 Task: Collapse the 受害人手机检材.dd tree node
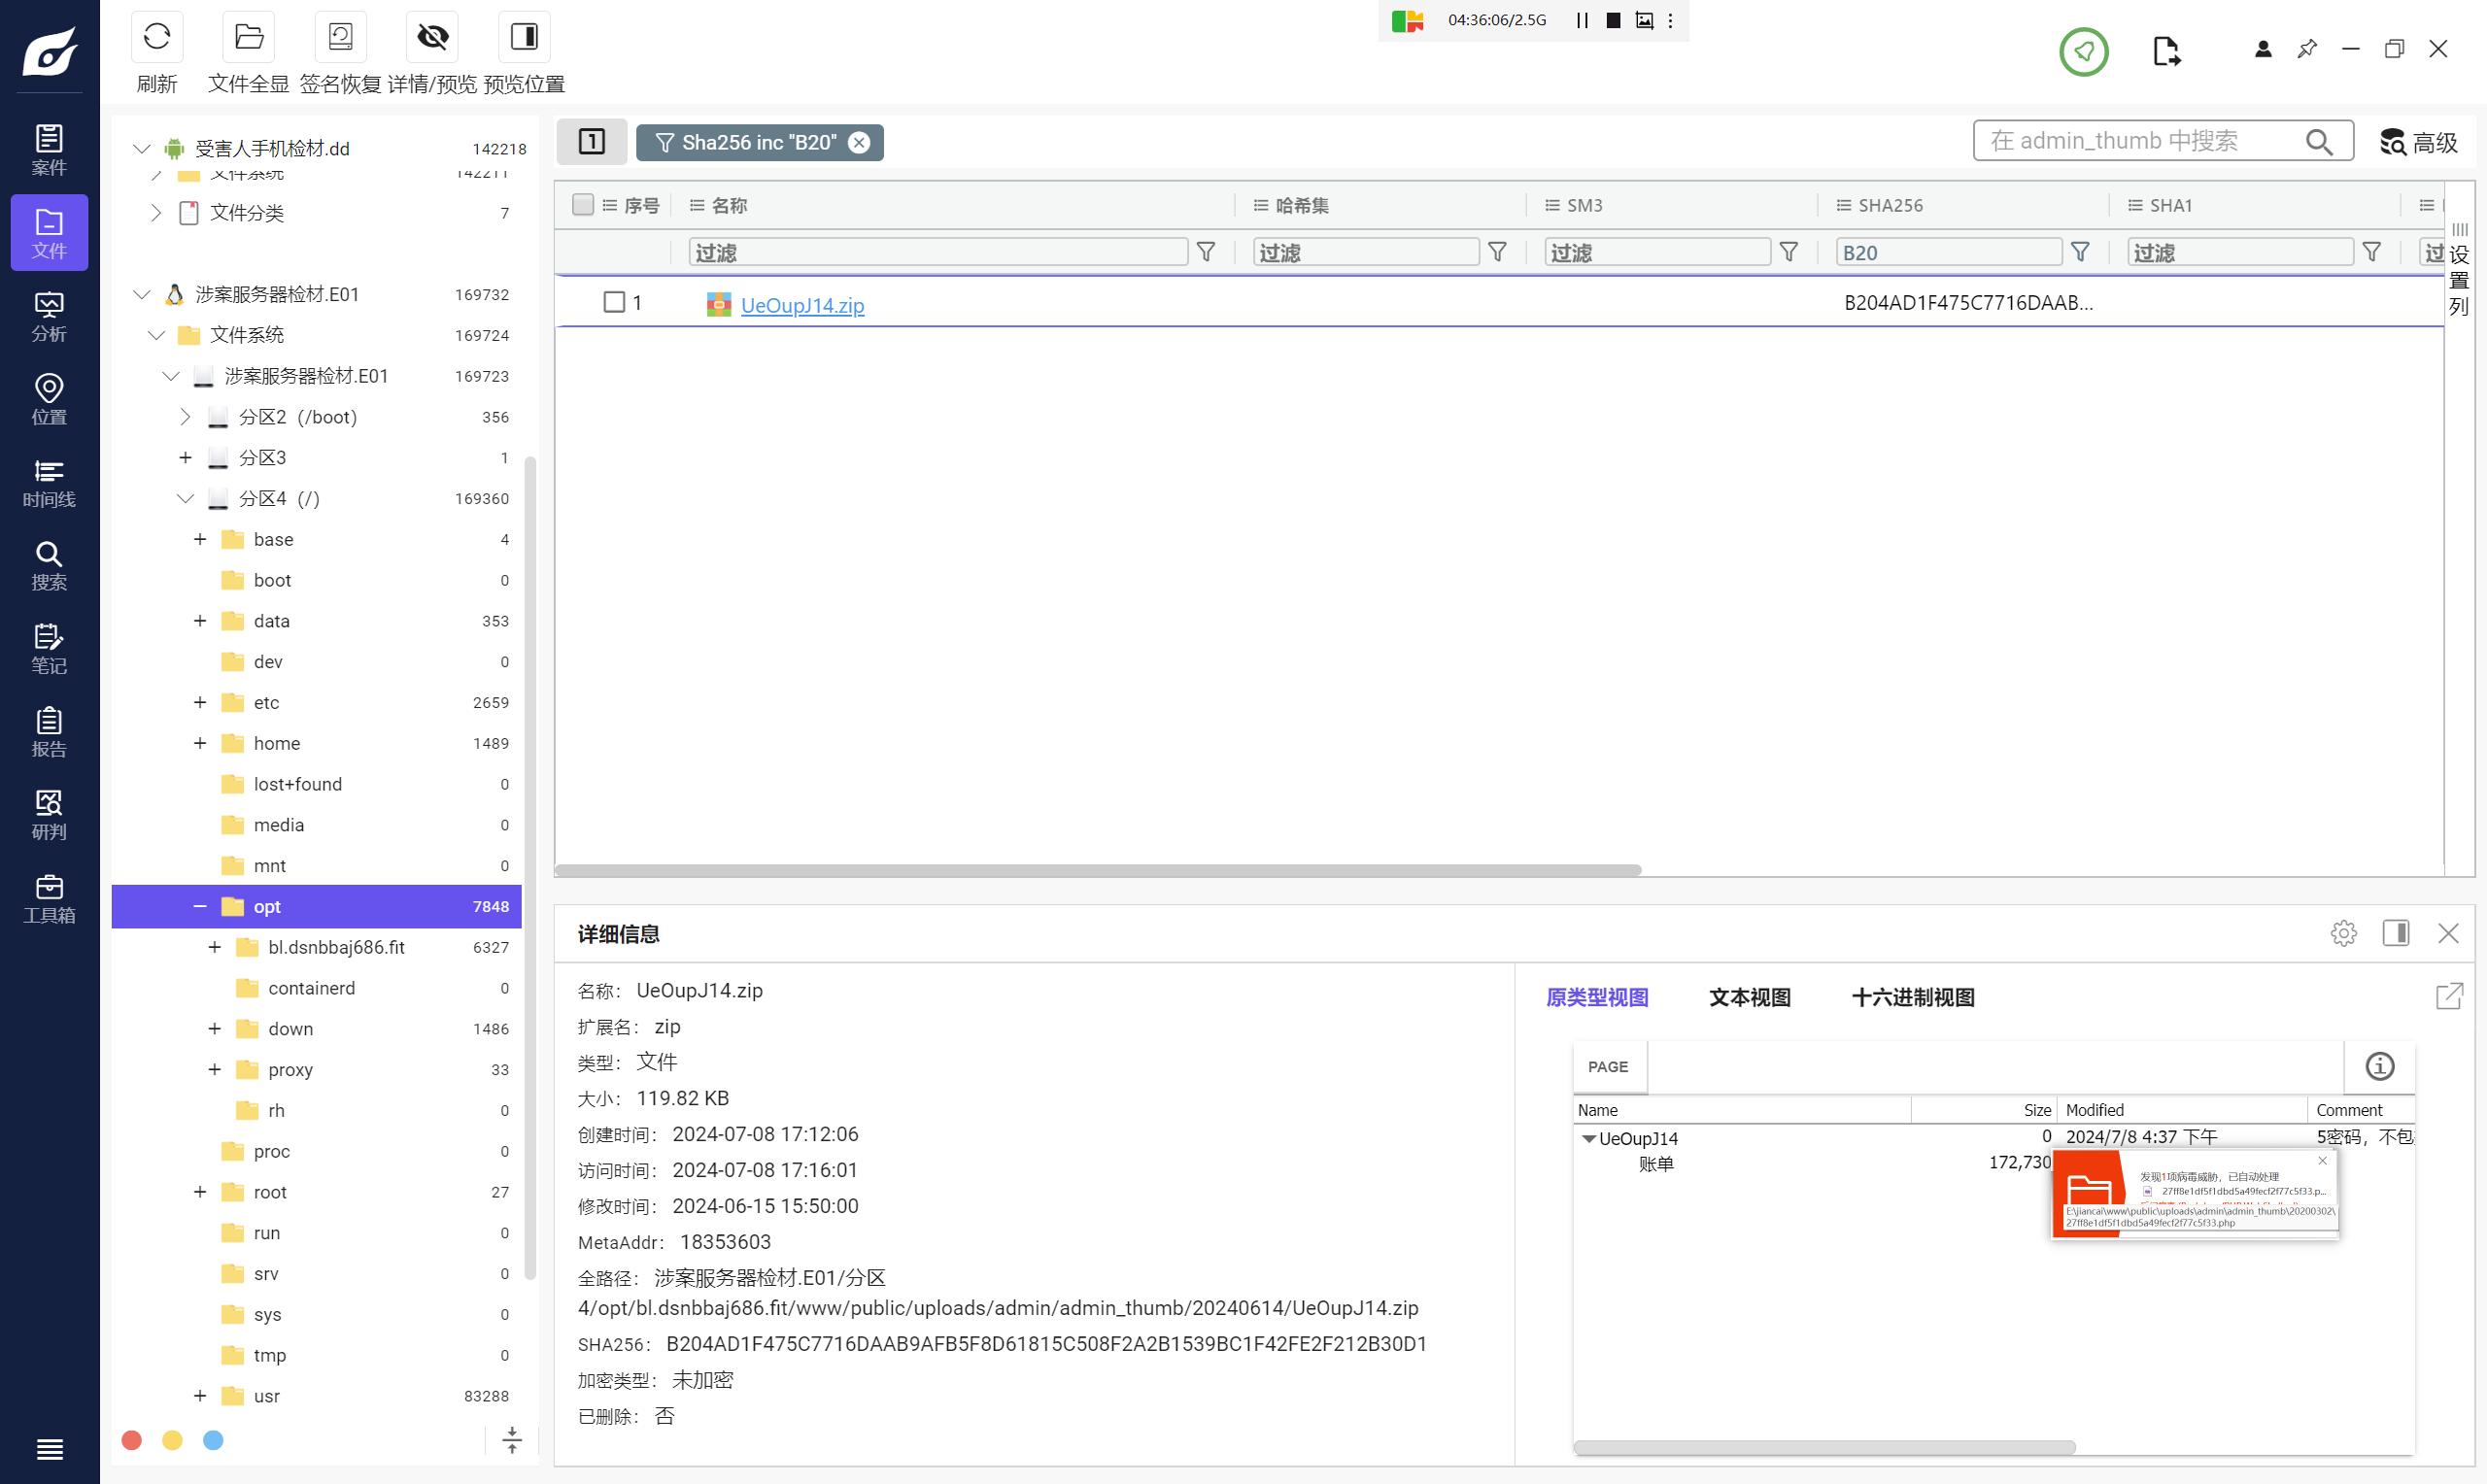coord(141,149)
